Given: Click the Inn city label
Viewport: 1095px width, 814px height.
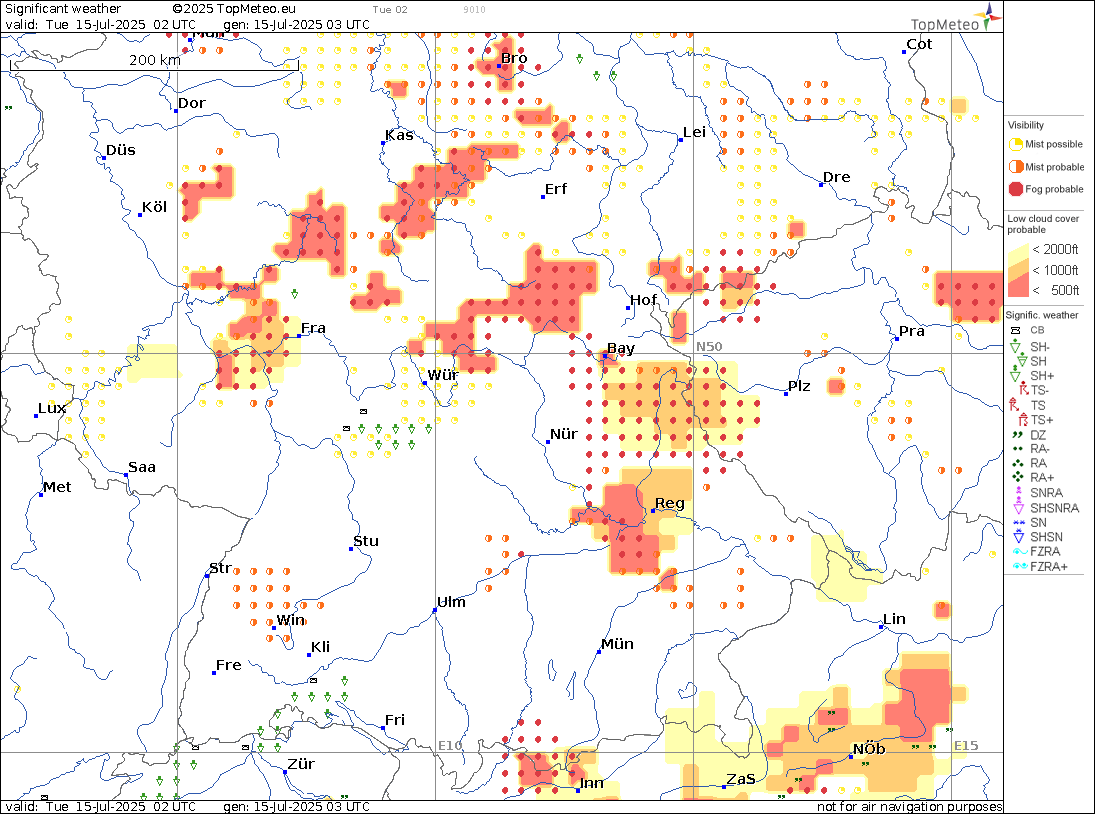Looking at the screenshot, I should 591,783.
